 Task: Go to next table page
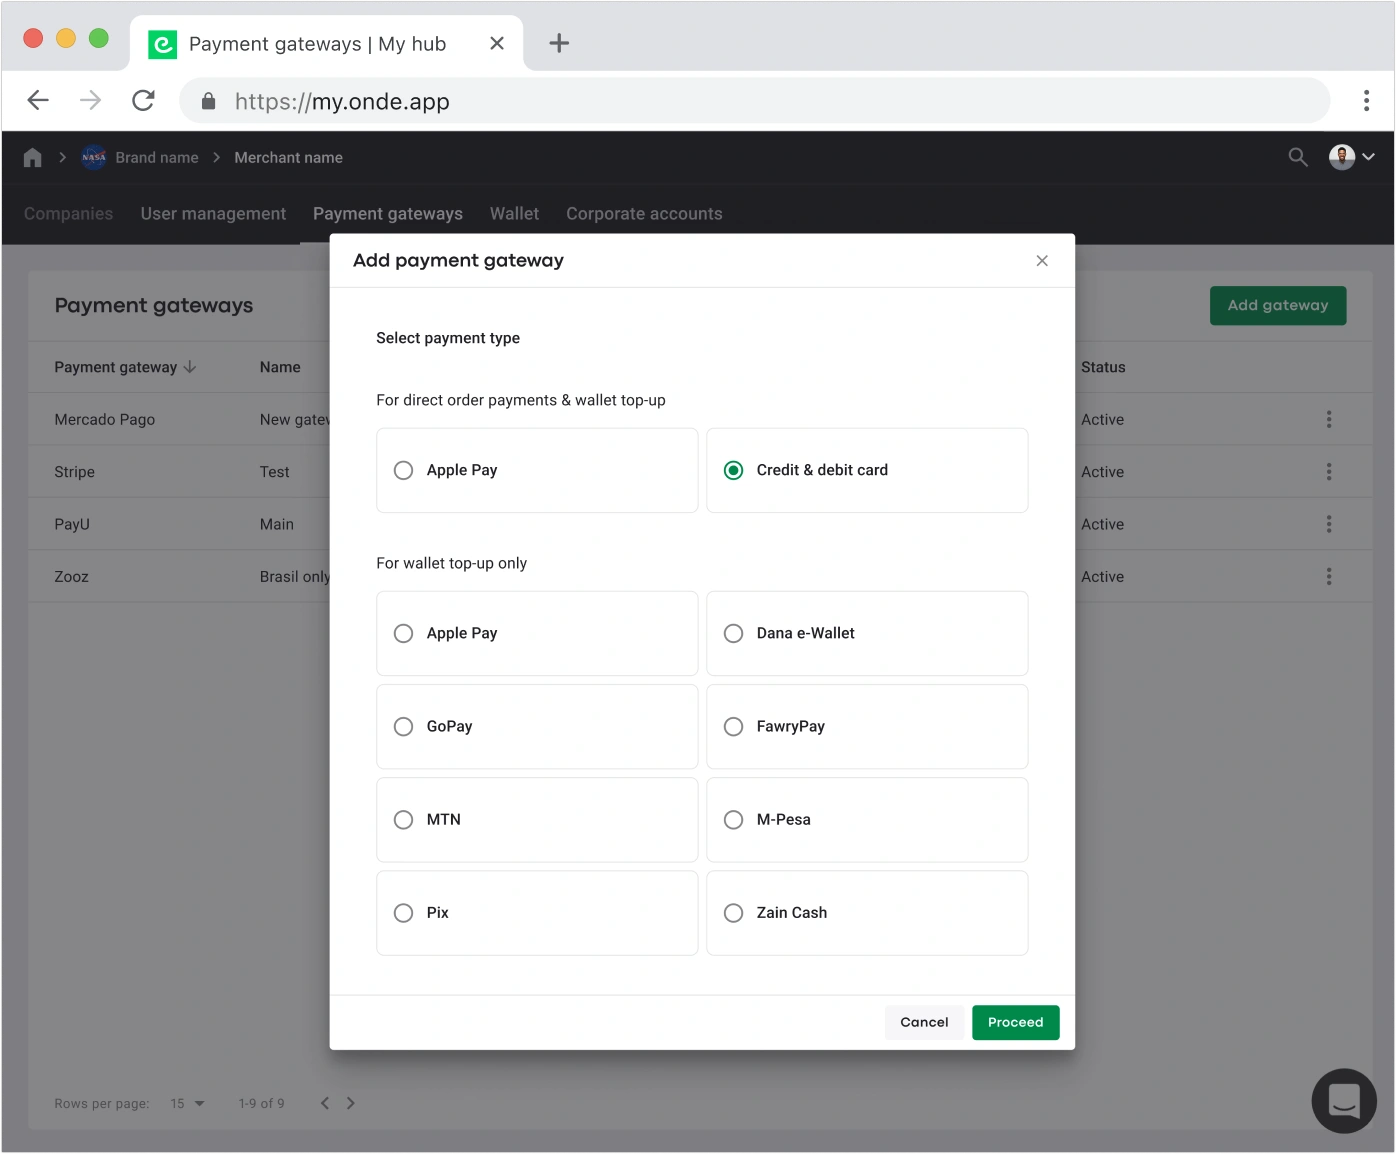click(x=351, y=1103)
